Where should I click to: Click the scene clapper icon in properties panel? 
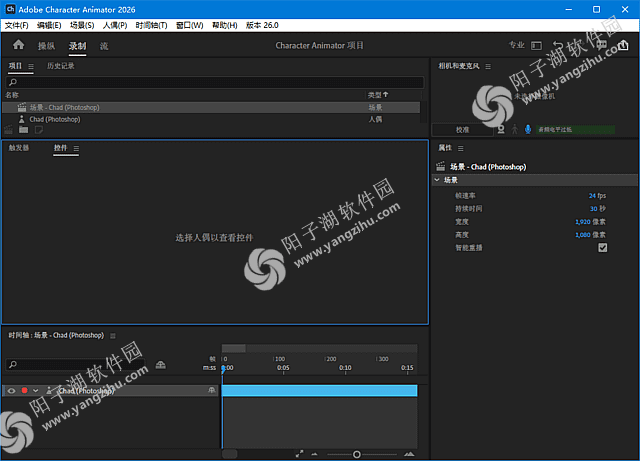pyautogui.click(x=440, y=166)
